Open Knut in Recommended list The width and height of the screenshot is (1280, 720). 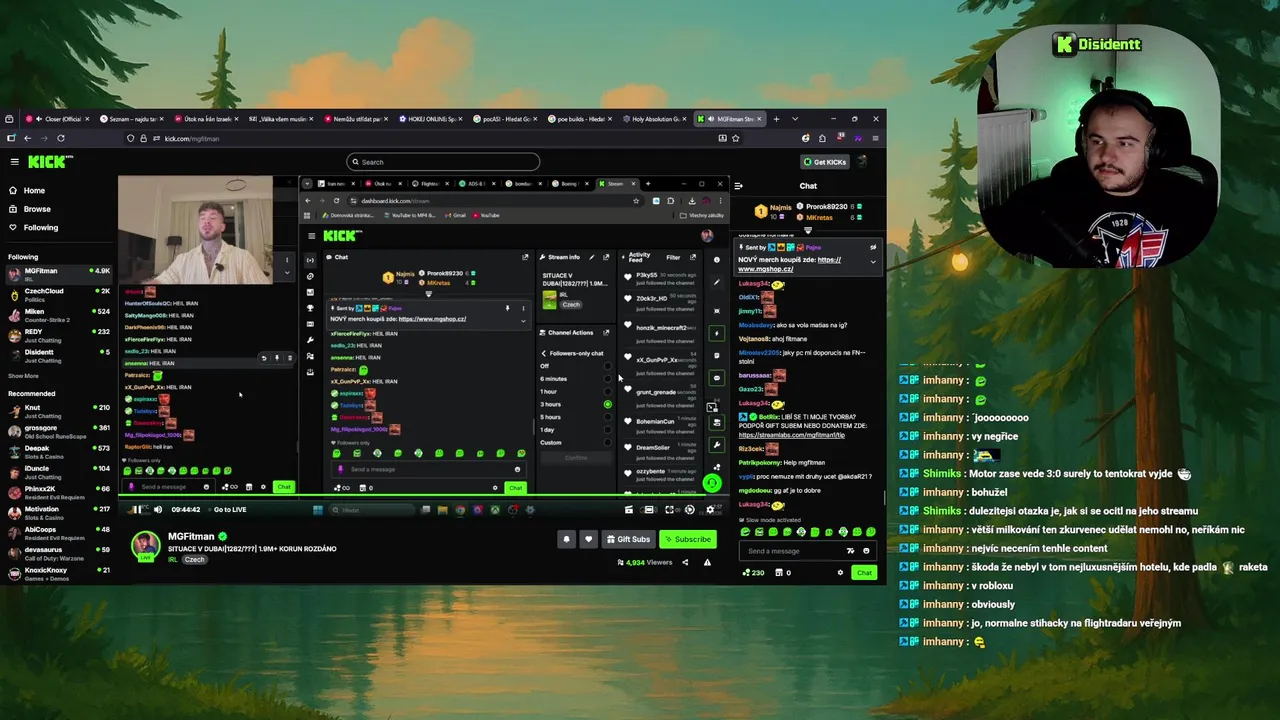pyautogui.click(x=58, y=411)
